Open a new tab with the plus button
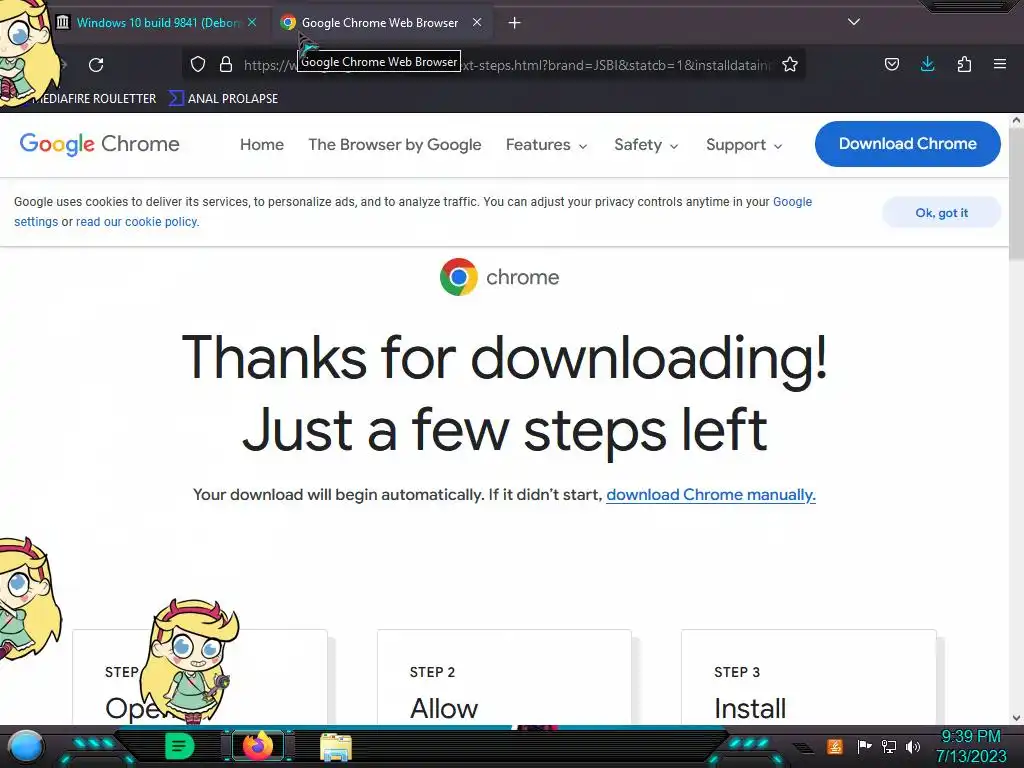The height and width of the screenshot is (768, 1024). (x=515, y=23)
